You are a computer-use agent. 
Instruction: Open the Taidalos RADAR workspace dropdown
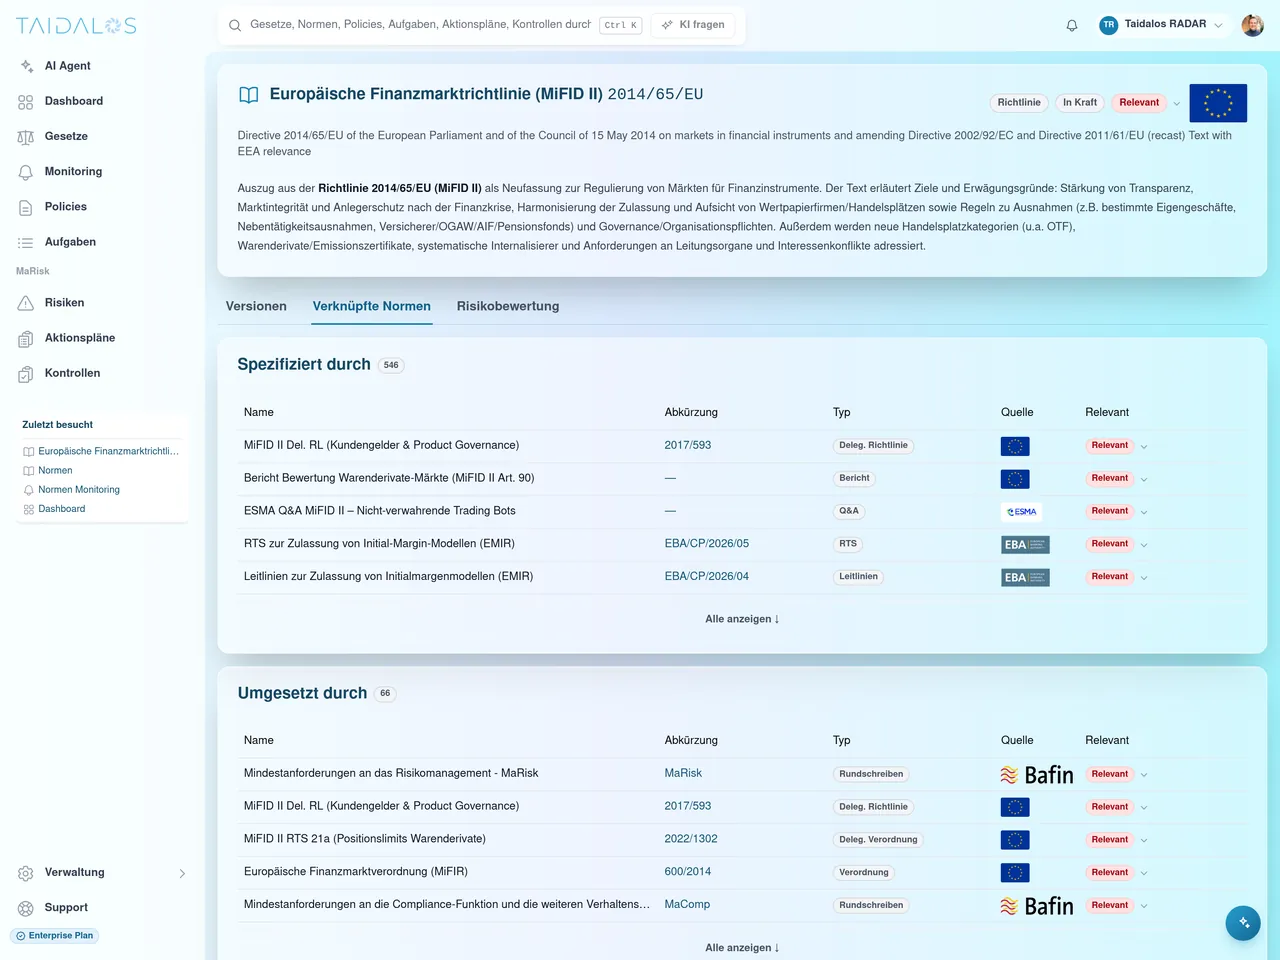pyautogui.click(x=1161, y=25)
